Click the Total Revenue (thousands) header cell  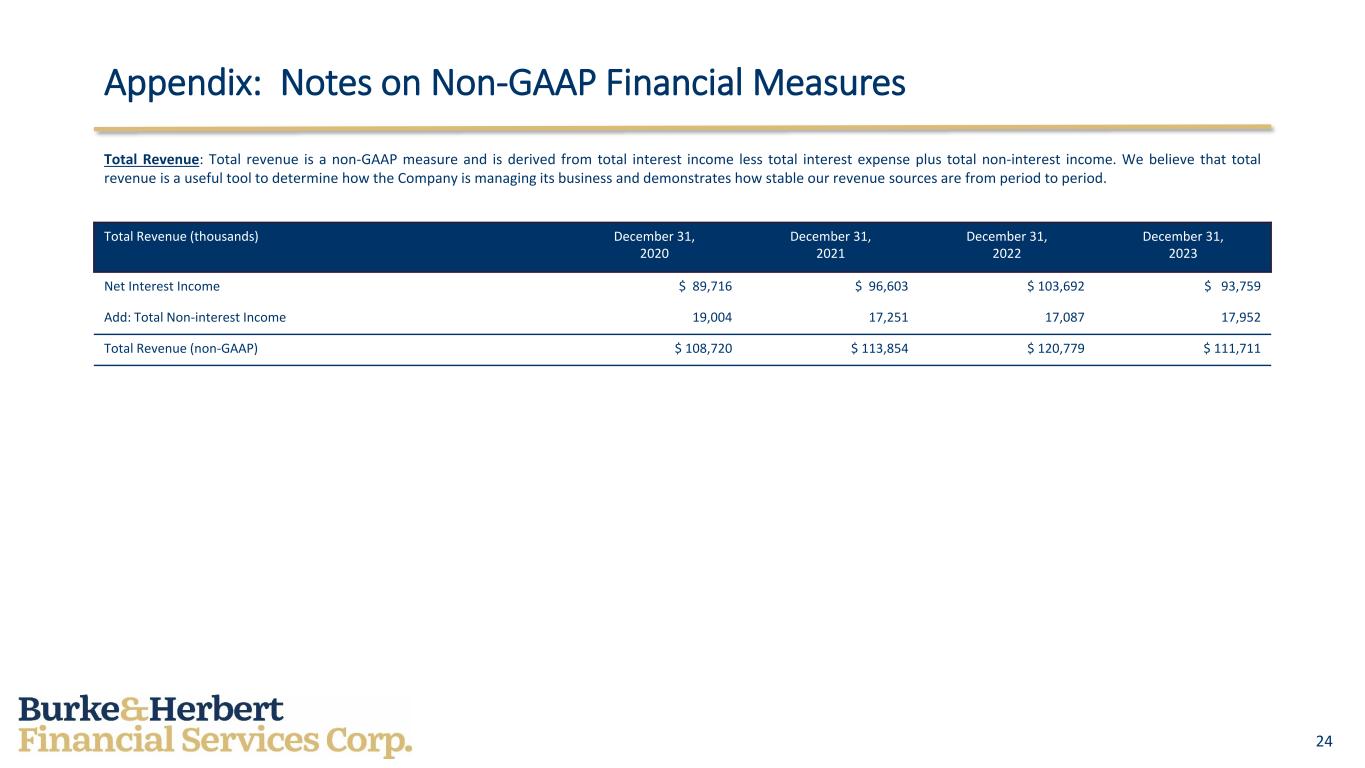click(x=181, y=237)
